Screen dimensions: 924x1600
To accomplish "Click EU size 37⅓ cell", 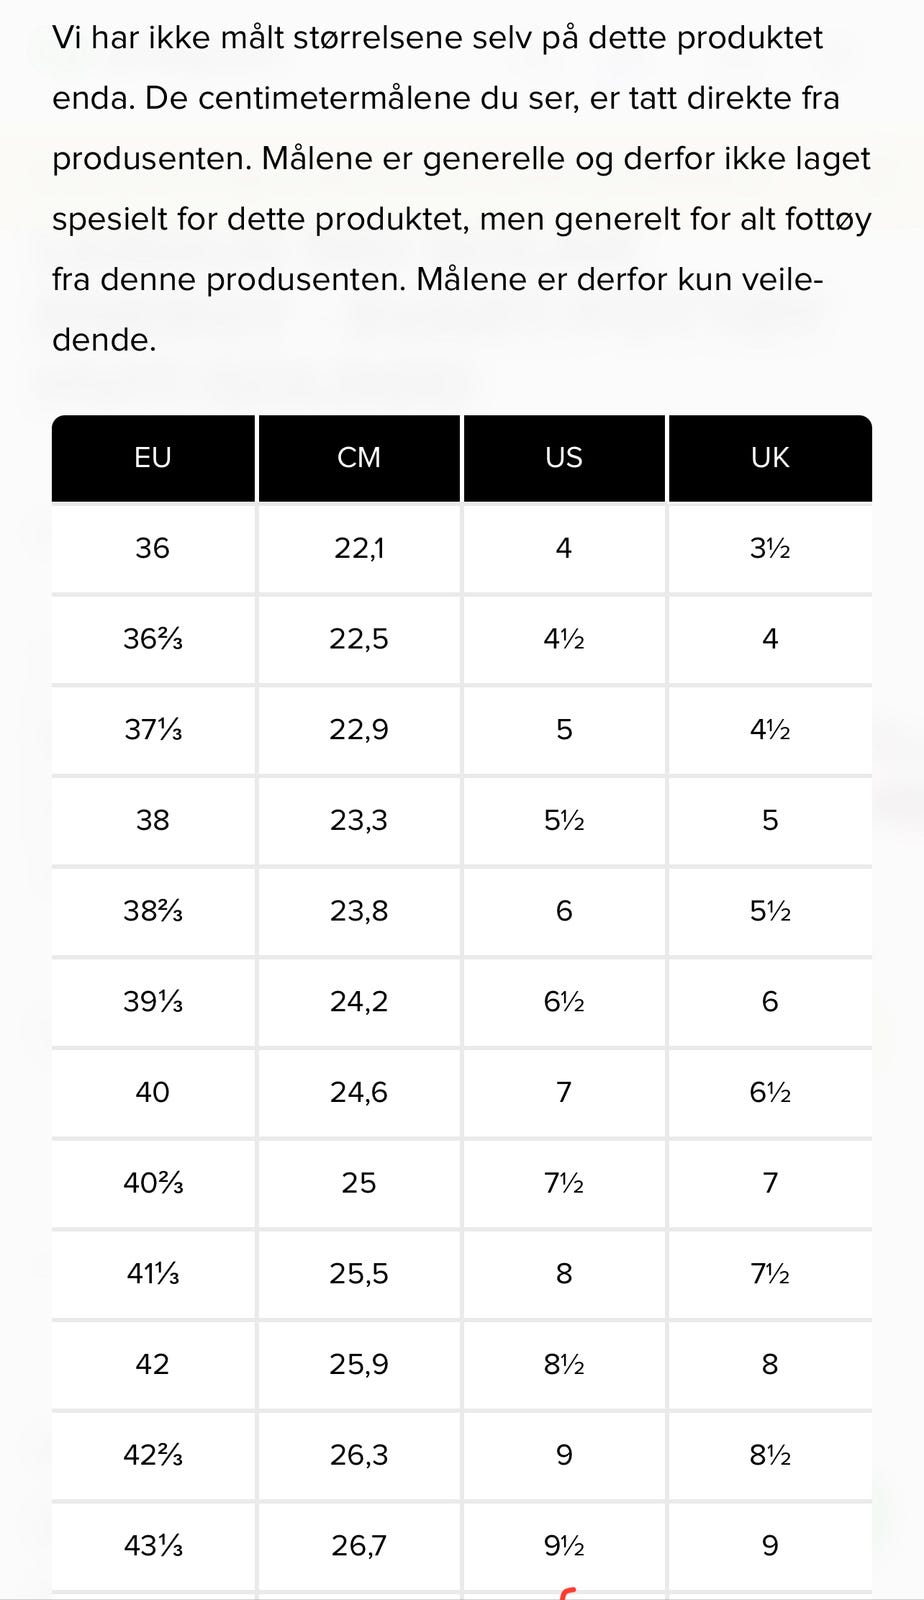I will (x=153, y=730).
